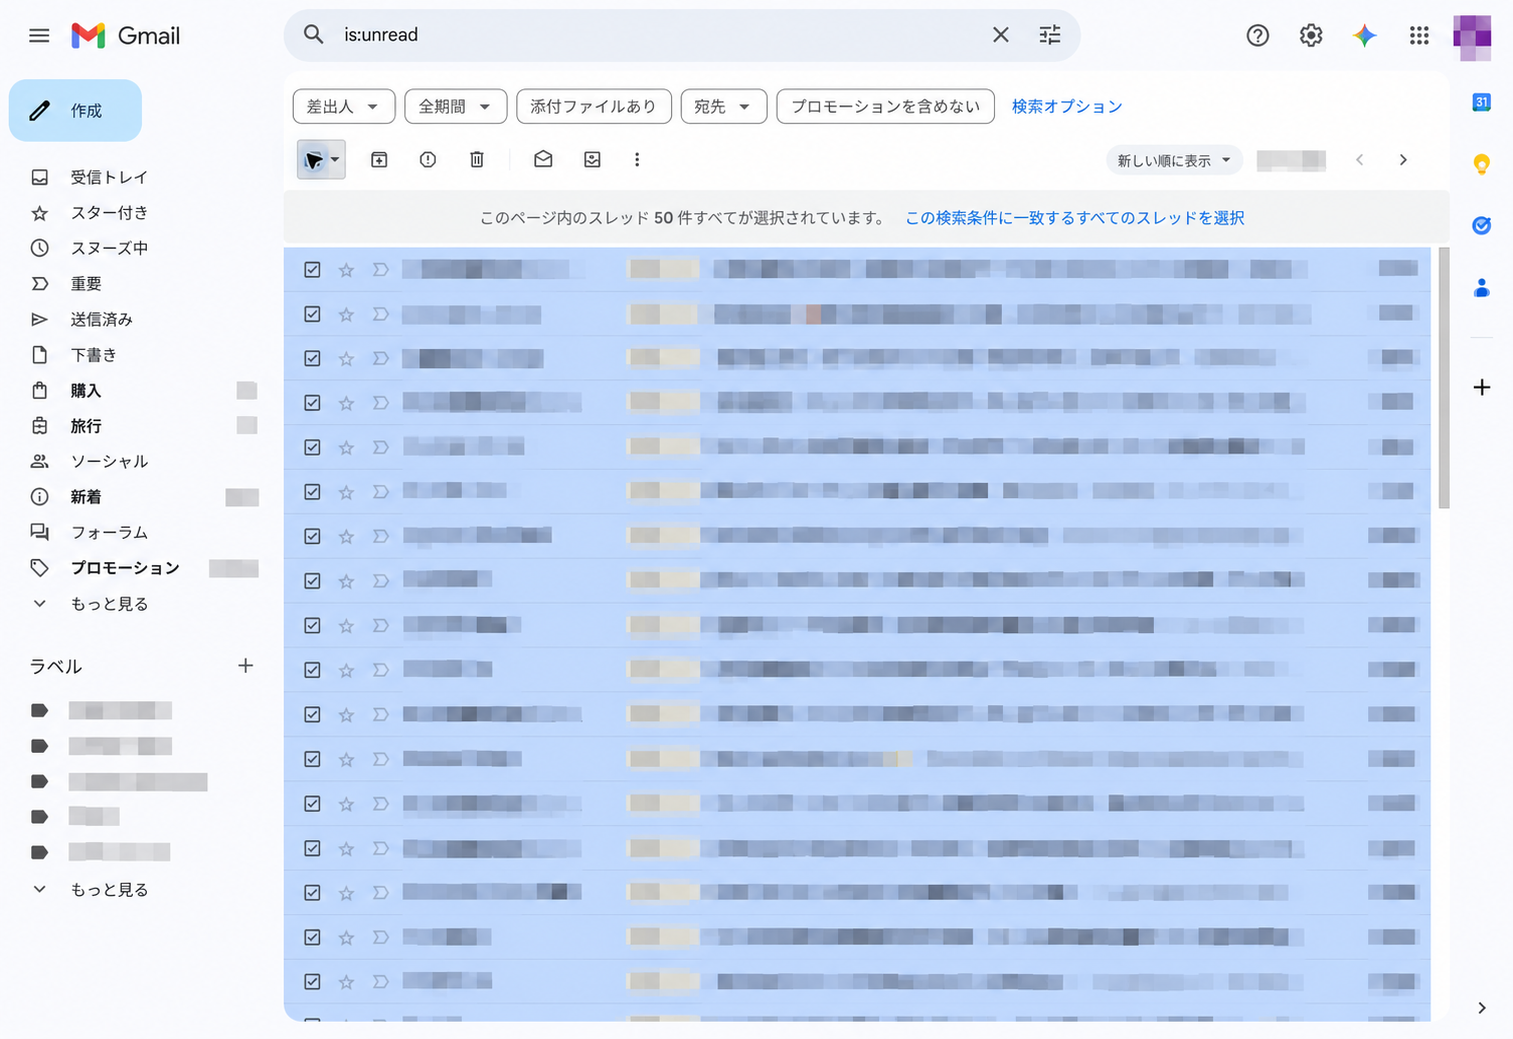Create a new label with the plus next to ラベル

pyautogui.click(x=246, y=666)
